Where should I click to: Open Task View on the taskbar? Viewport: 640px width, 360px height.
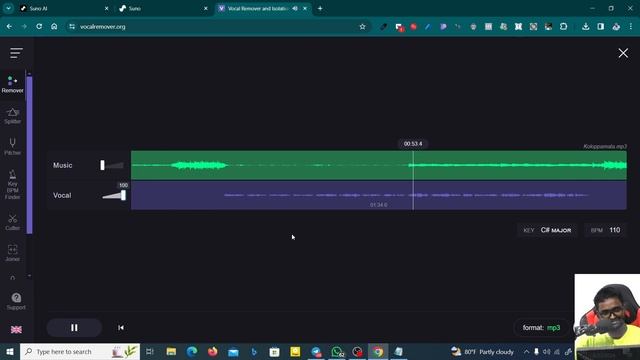point(150,351)
